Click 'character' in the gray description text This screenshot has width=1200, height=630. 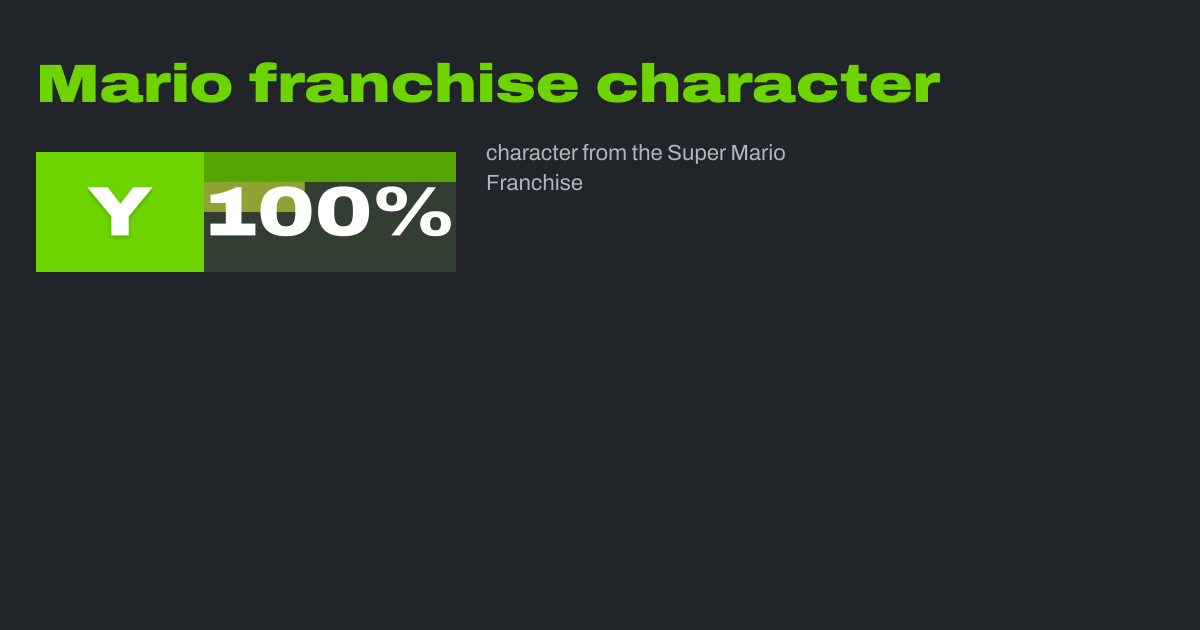(531, 153)
